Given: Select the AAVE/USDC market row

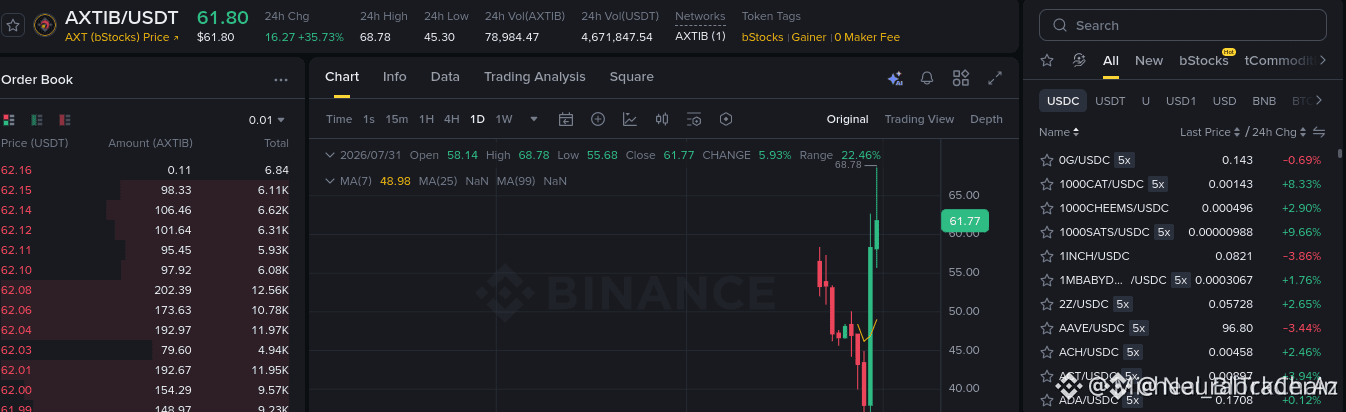Looking at the screenshot, I should click(x=1183, y=328).
